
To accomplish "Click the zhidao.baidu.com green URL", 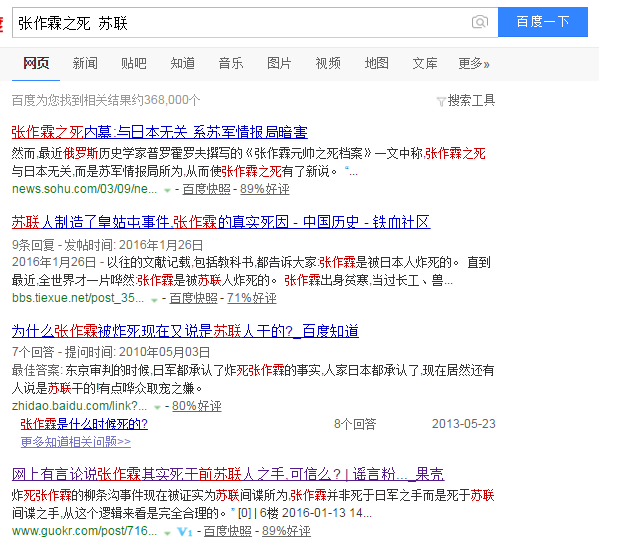I will click(79, 406).
